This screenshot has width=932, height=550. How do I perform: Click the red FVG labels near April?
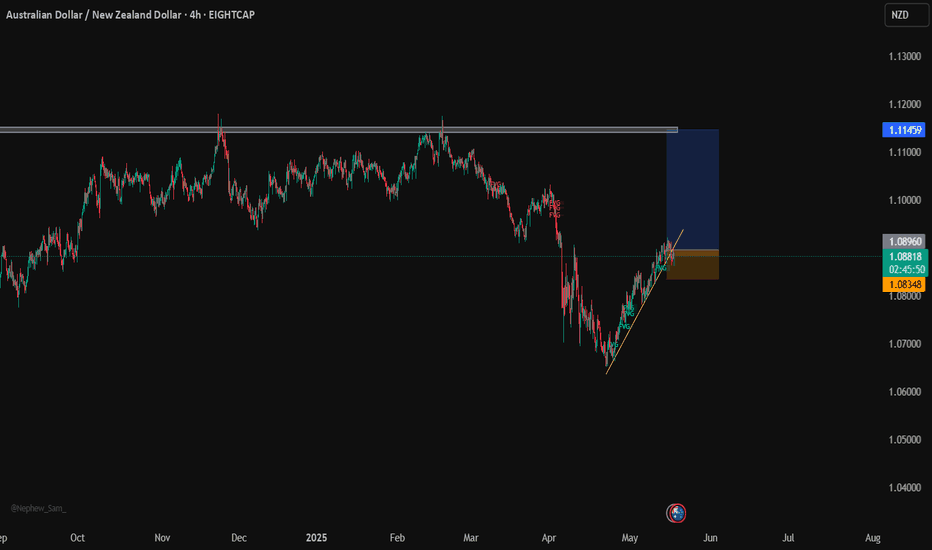[555, 209]
